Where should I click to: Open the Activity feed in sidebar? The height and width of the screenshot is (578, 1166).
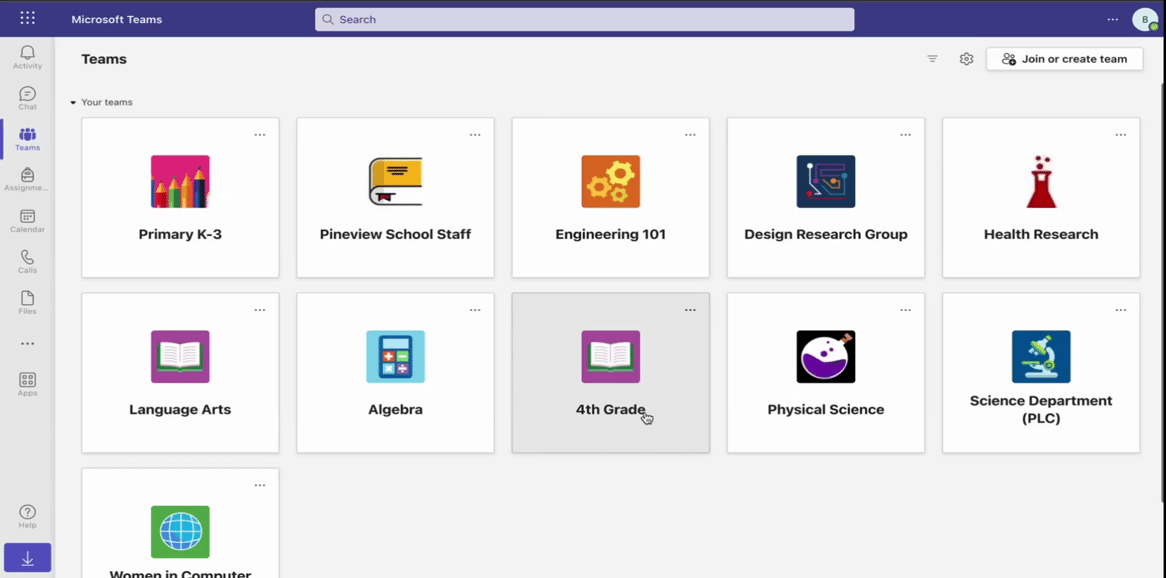pos(27,57)
